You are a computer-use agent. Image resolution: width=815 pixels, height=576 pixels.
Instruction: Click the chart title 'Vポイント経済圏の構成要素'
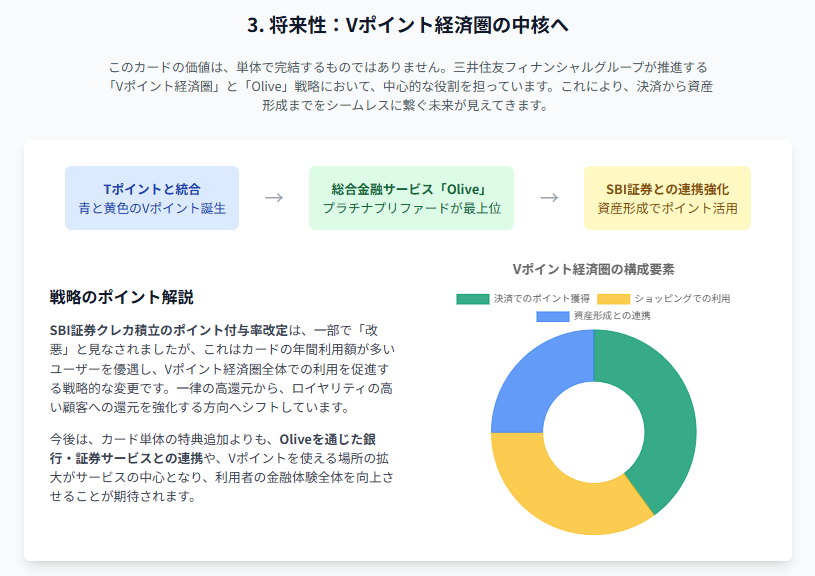(594, 269)
